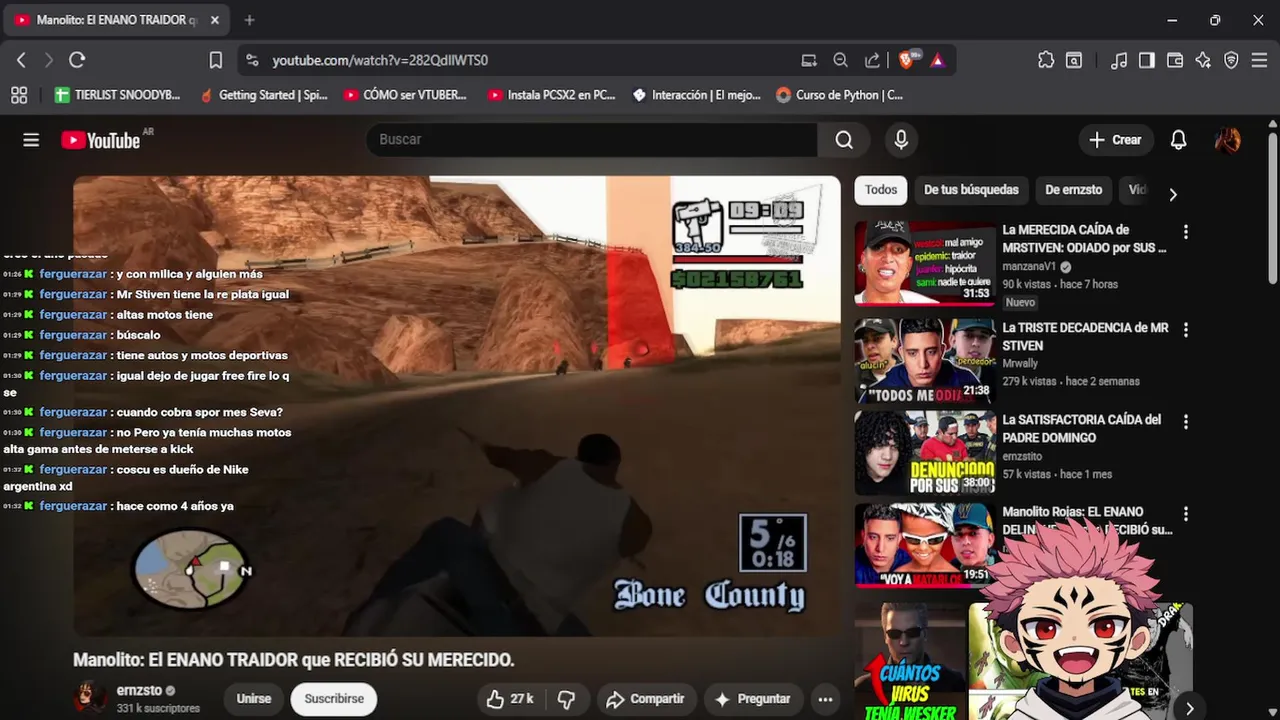Click the Compartir share button
This screenshot has width=1280, height=720.
click(x=645, y=699)
